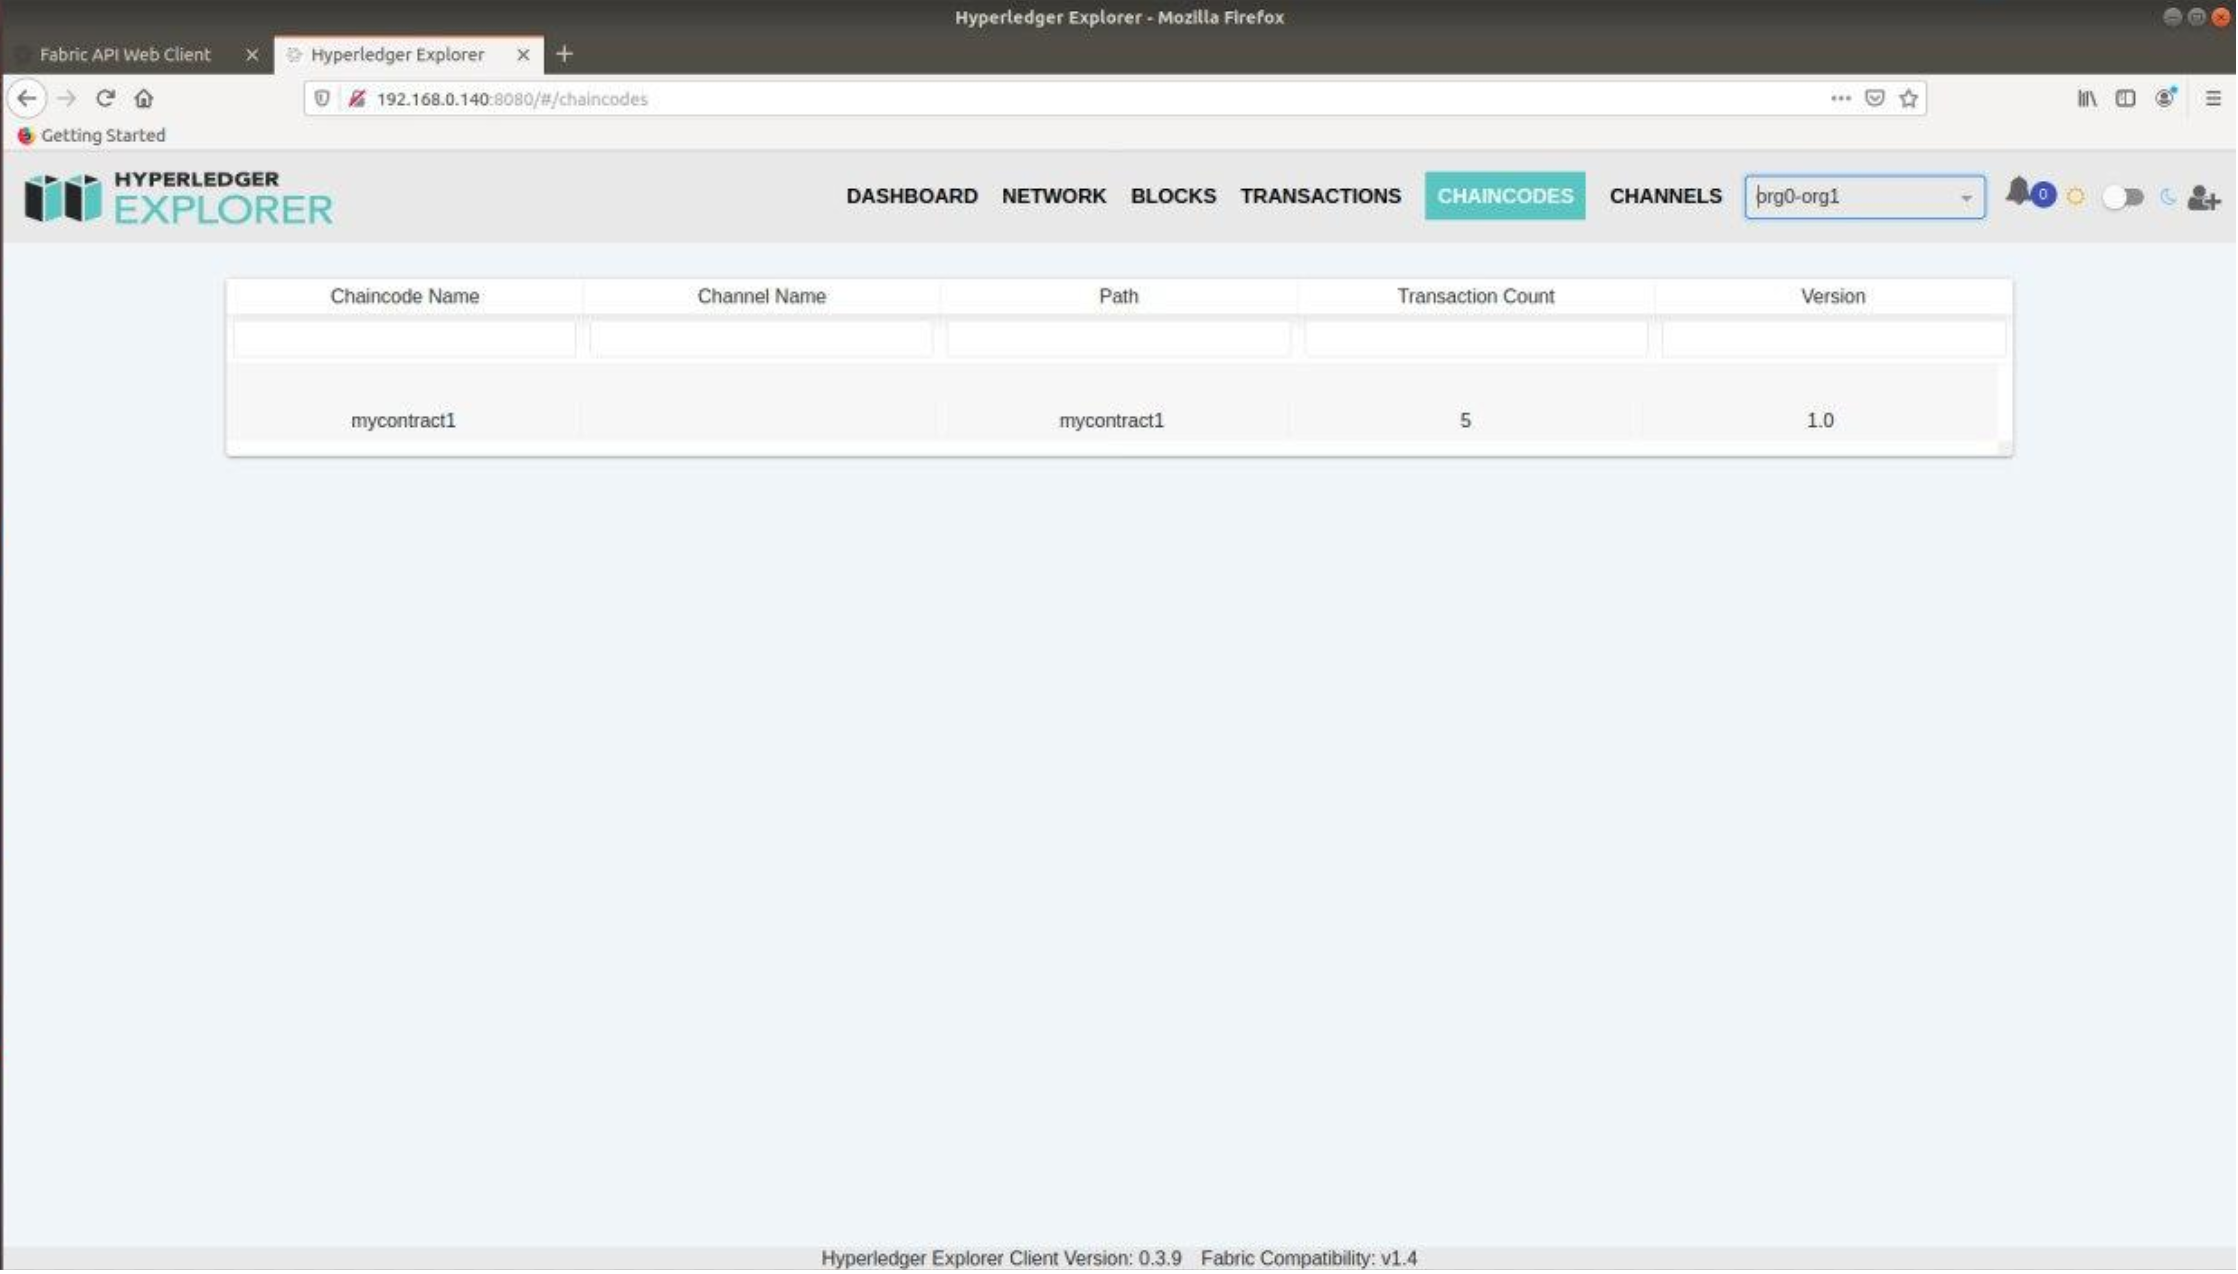Viewport: 2238px width, 1274px height.
Task: Bookmark this page with the star icon
Action: coord(1910,99)
